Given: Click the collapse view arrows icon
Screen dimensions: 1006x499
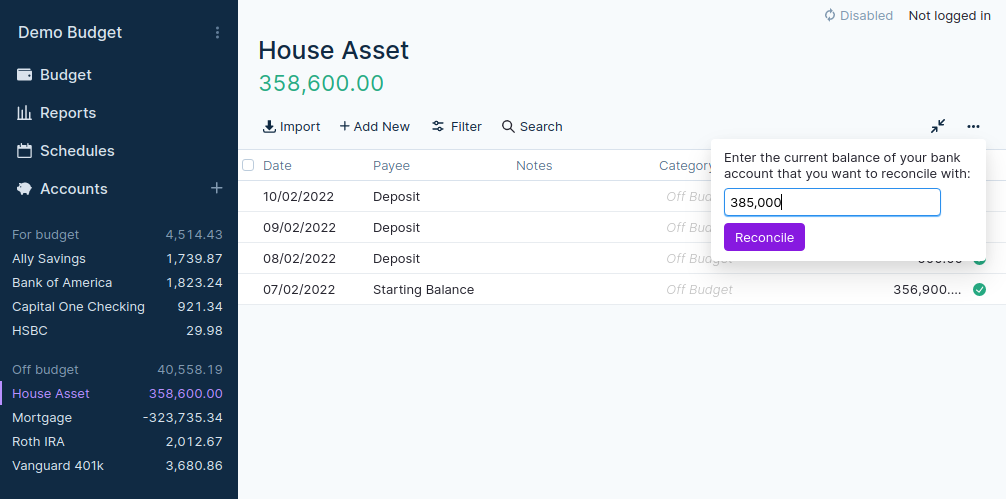Looking at the screenshot, I should [937, 127].
